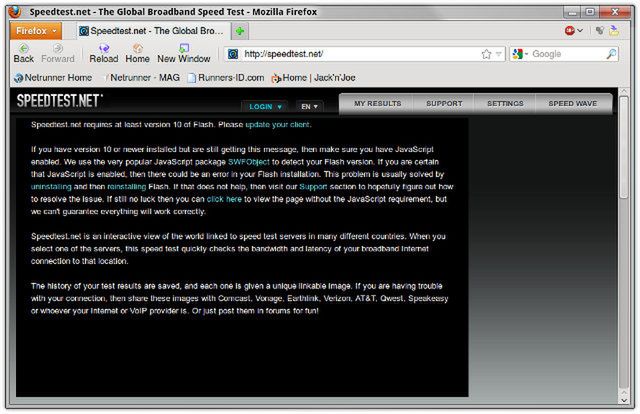
Task: Open the SPEED WAVE tab
Action: [x=572, y=104]
